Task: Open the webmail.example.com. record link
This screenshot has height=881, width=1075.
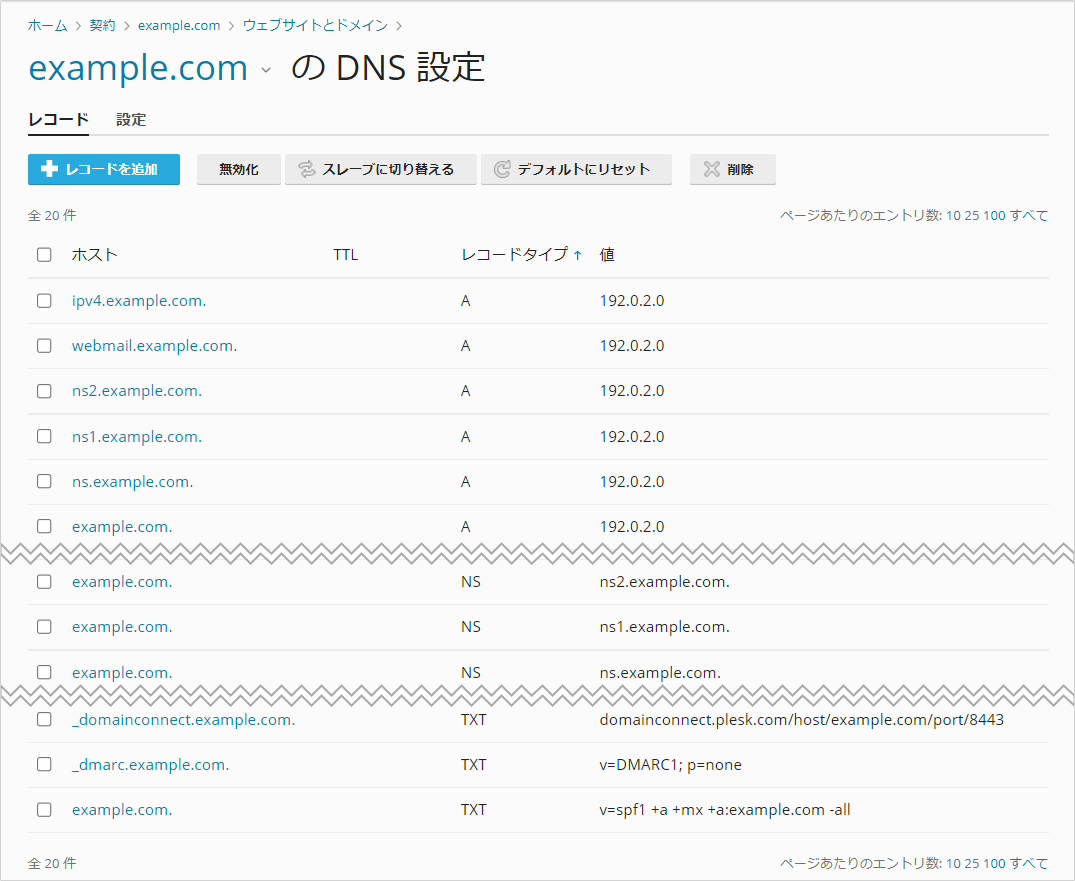Action: pos(154,346)
